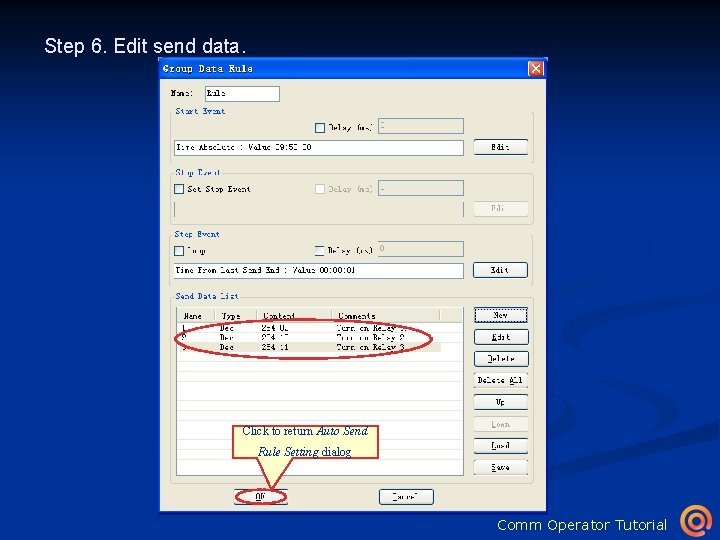Click the Name input field containing Rule
This screenshot has height=540, width=720.
(x=242, y=94)
